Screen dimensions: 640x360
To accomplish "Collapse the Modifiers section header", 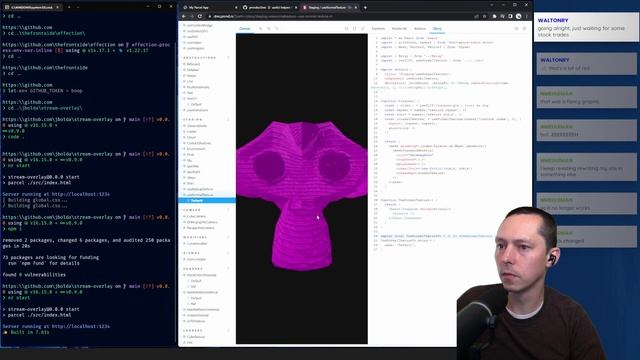I will coord(196,237).
